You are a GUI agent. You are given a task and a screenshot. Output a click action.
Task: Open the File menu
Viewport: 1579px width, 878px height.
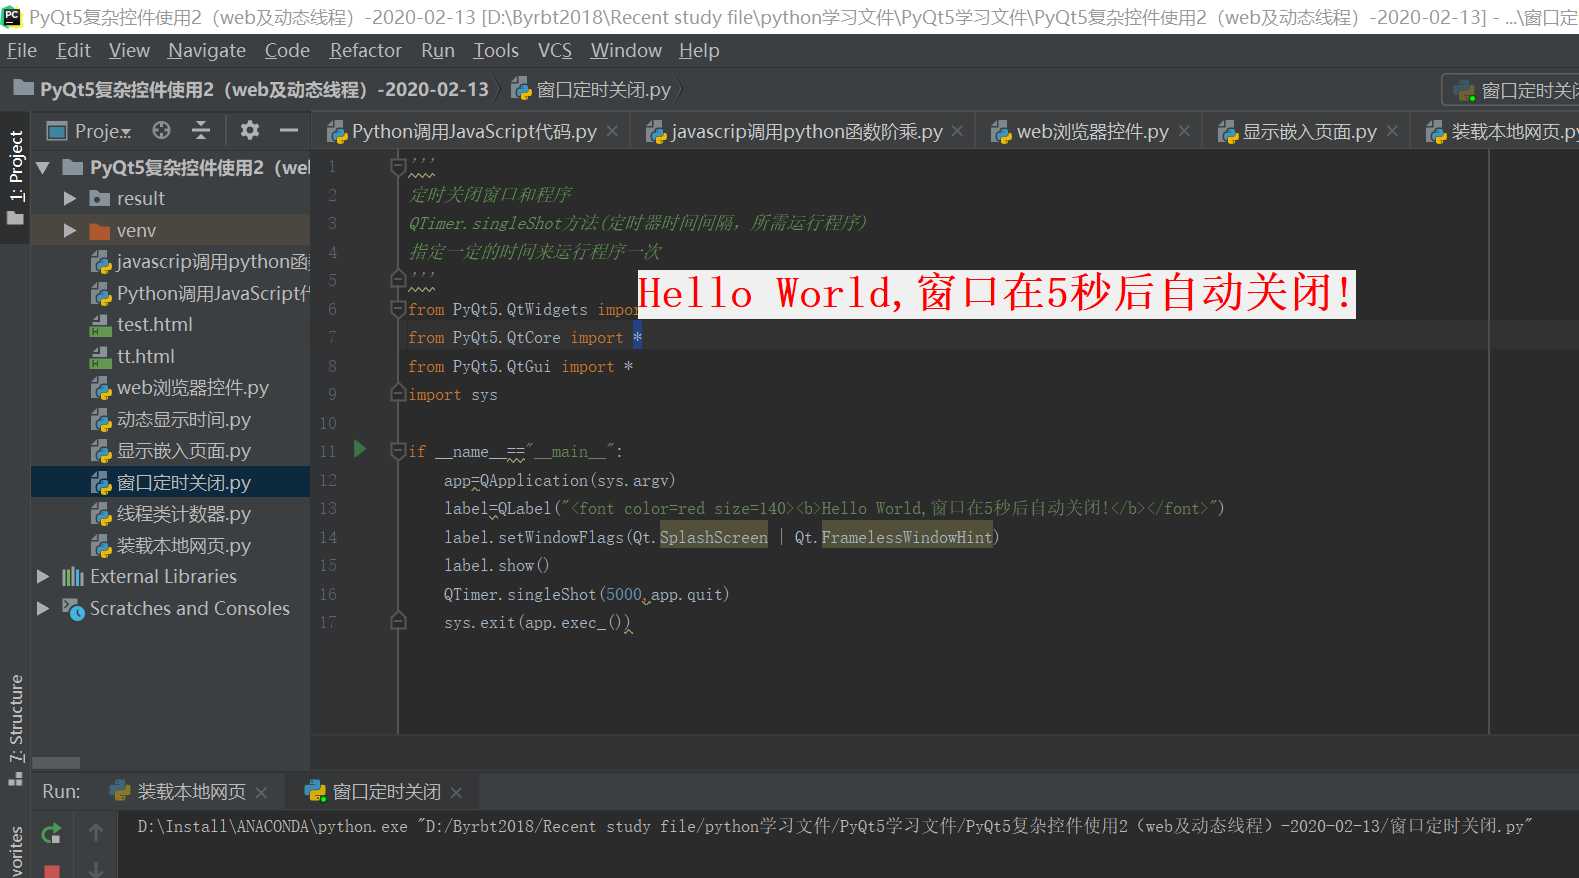tap(21, 50)
